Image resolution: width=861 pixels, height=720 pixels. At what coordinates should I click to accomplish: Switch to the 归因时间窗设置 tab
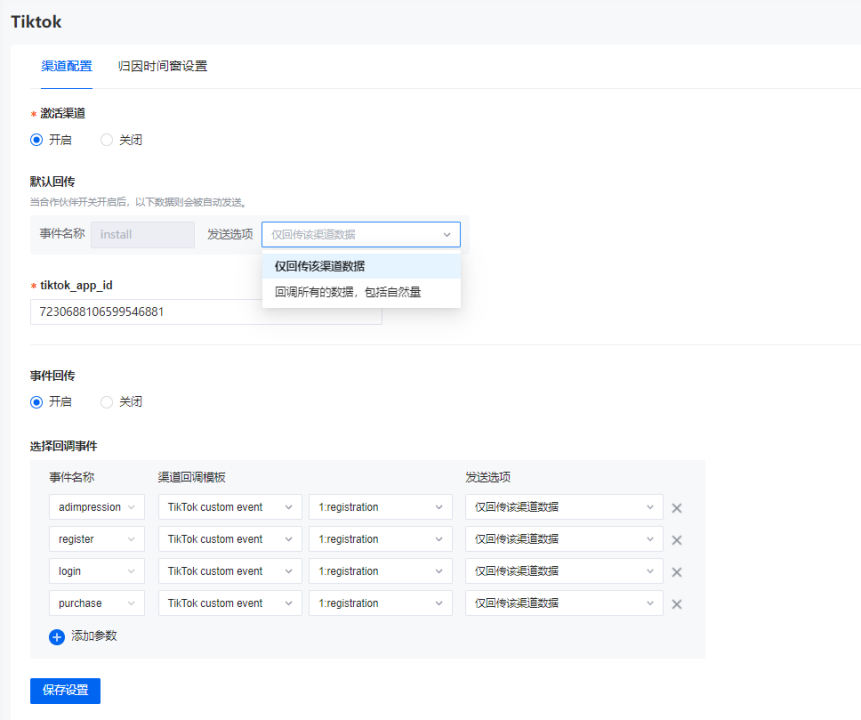163,66
